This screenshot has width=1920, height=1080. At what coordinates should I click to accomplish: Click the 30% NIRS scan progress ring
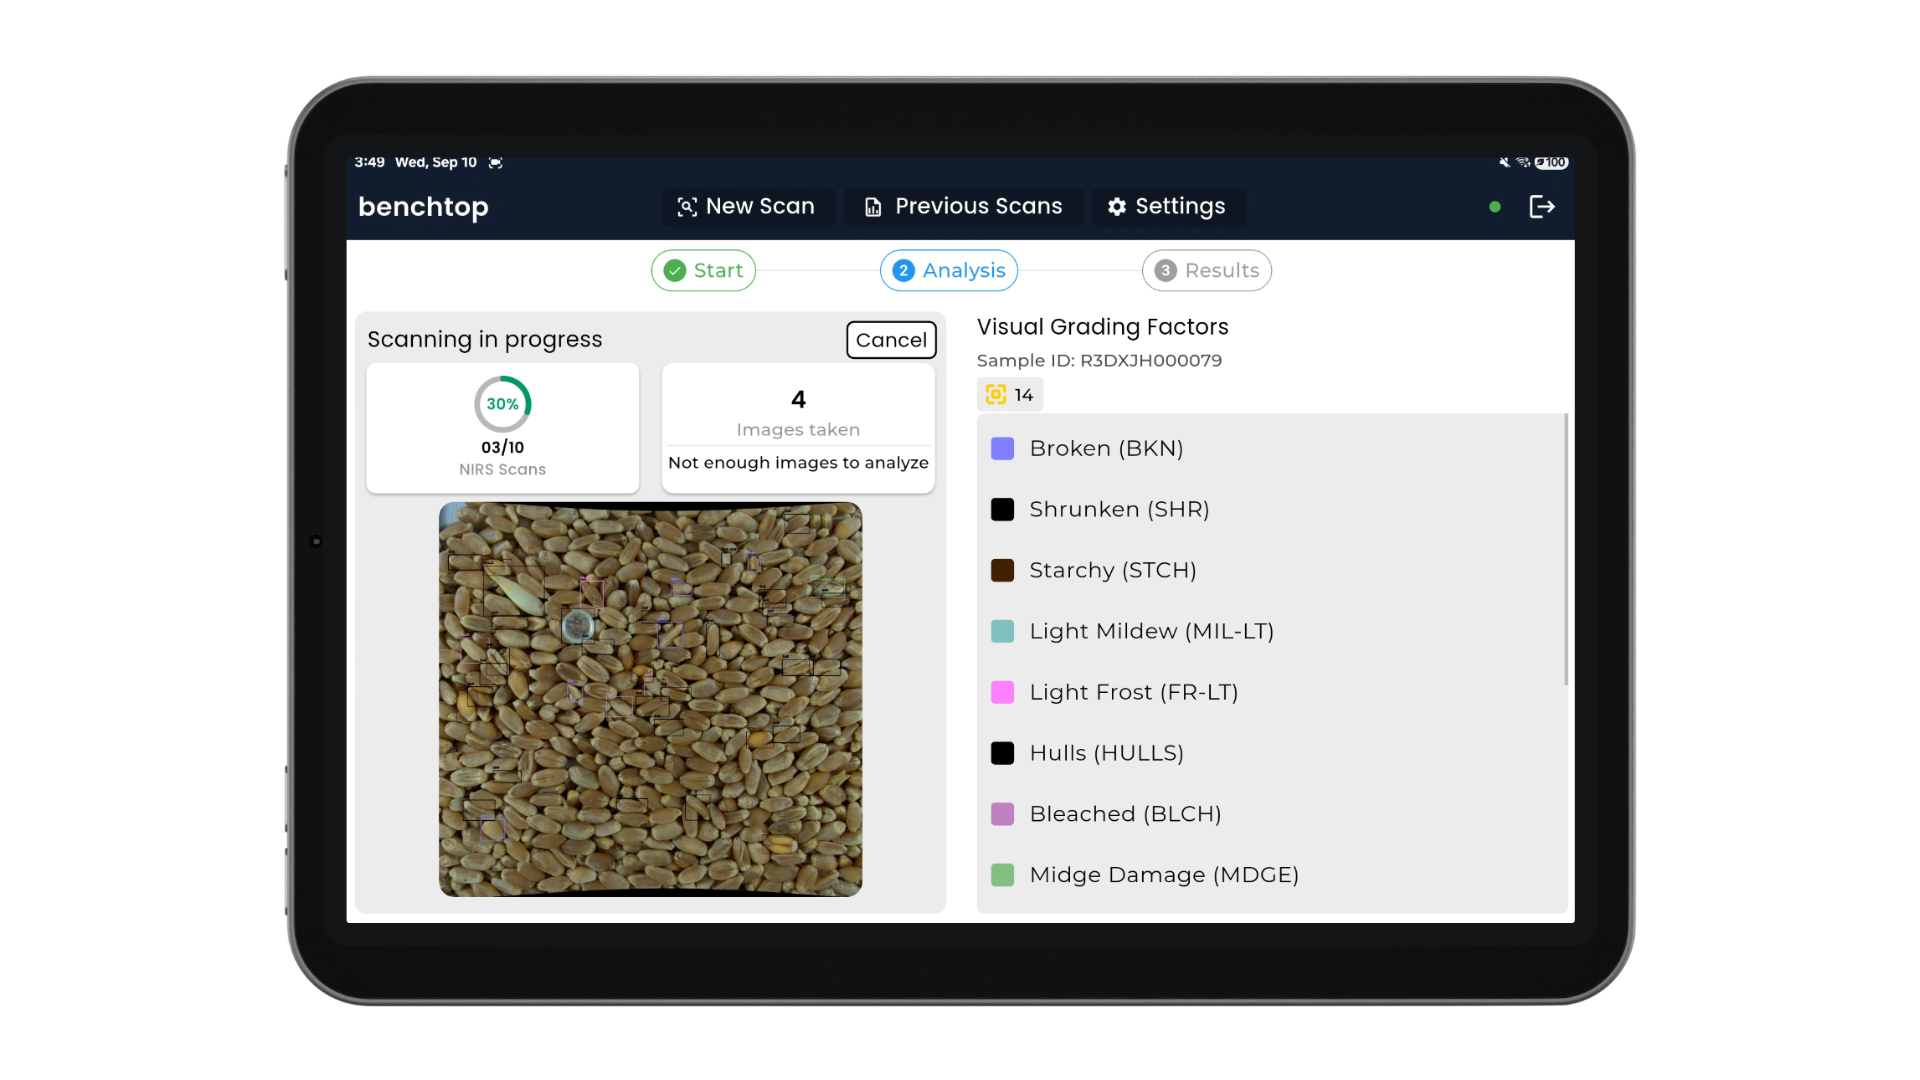coord(502,404)
